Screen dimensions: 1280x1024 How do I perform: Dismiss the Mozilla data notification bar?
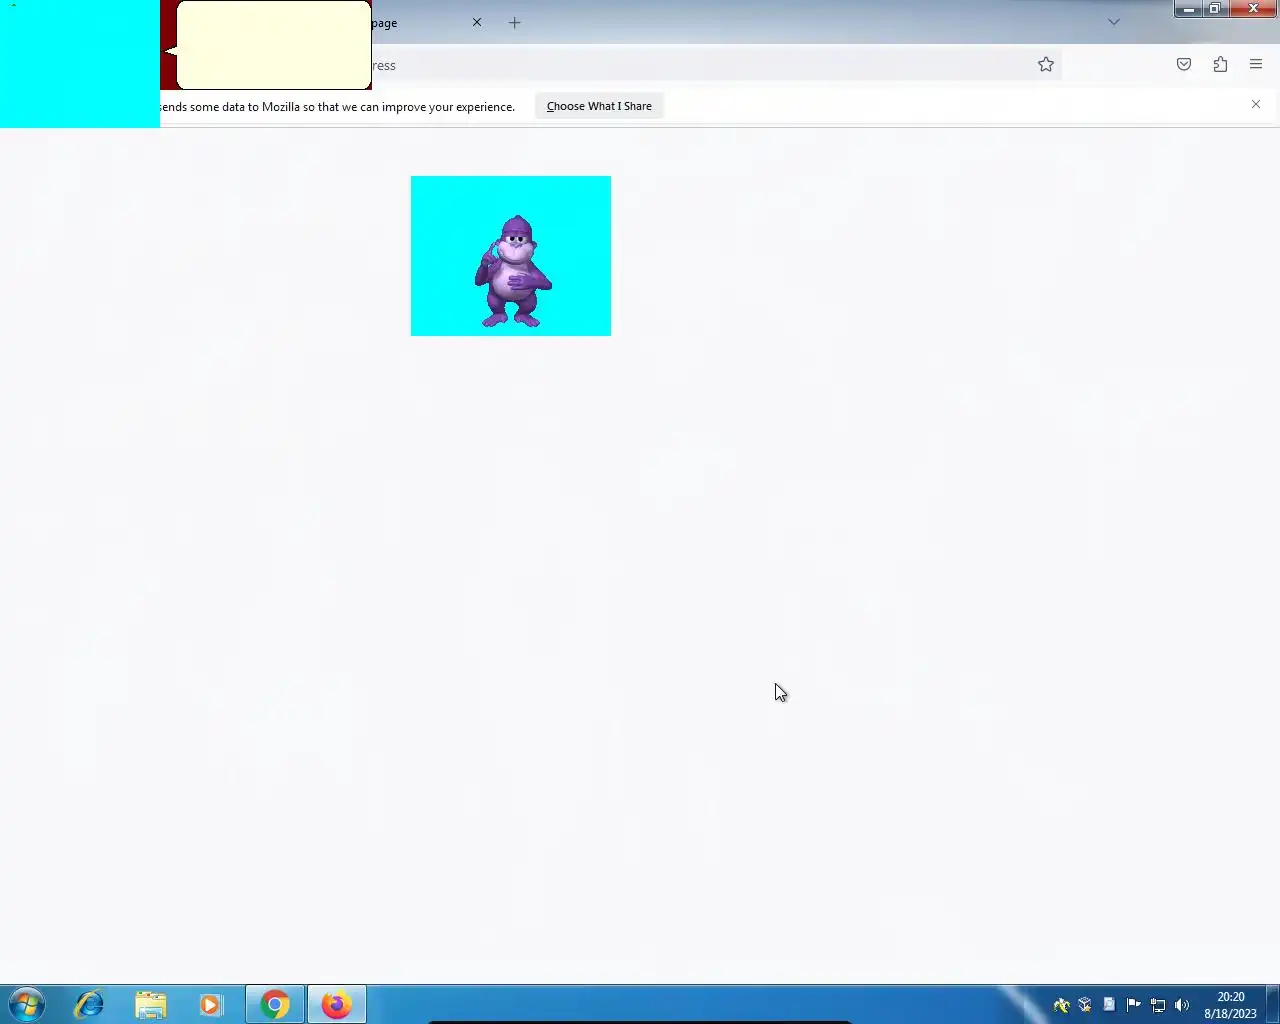[1256, 104]
